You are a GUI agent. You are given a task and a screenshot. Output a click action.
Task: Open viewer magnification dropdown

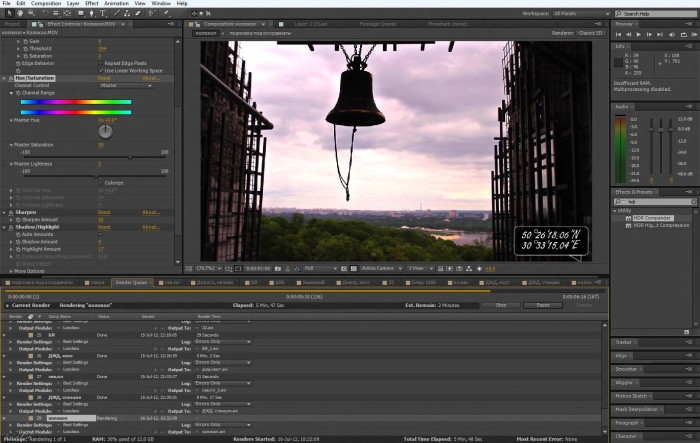click(x=208, y=269)
